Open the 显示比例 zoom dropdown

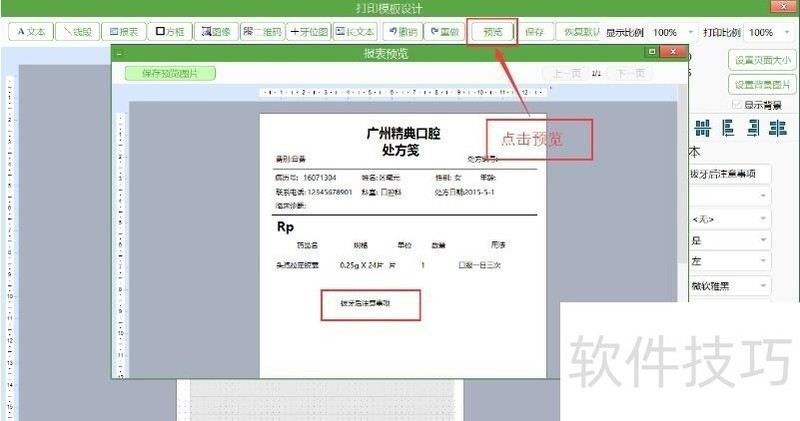click(672, 32)
